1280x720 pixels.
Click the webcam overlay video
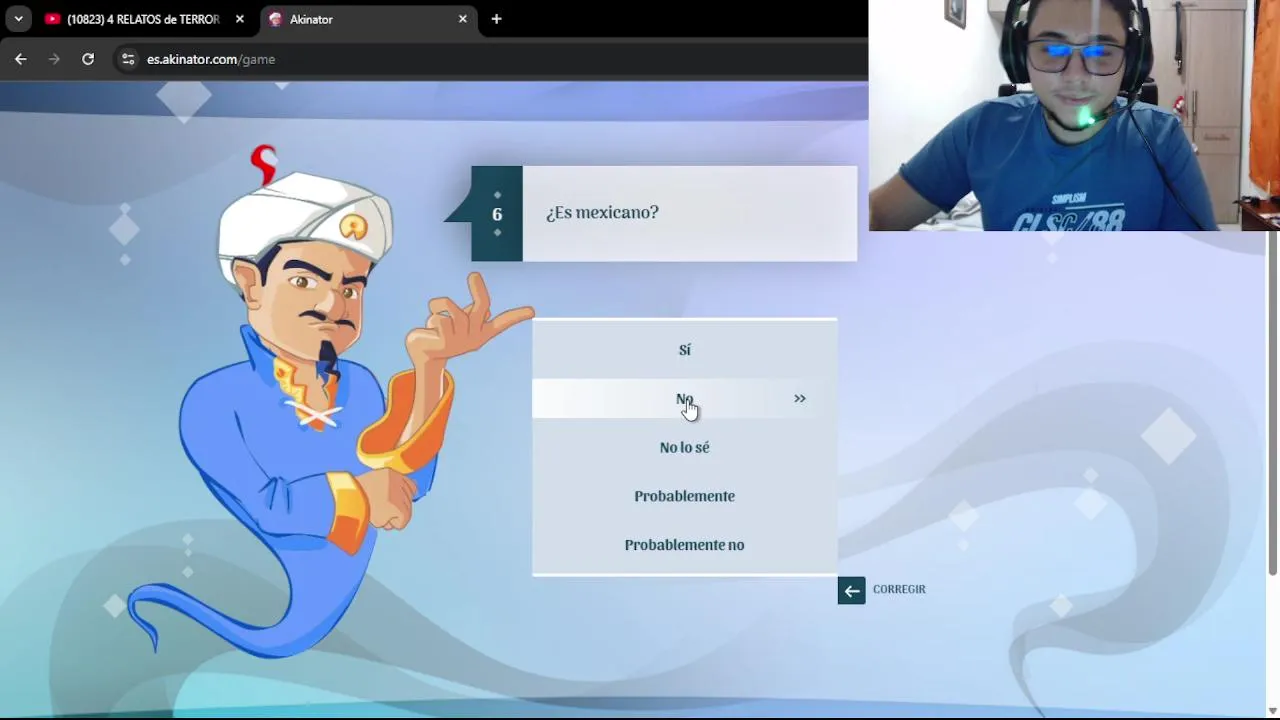pos(1074,115)
